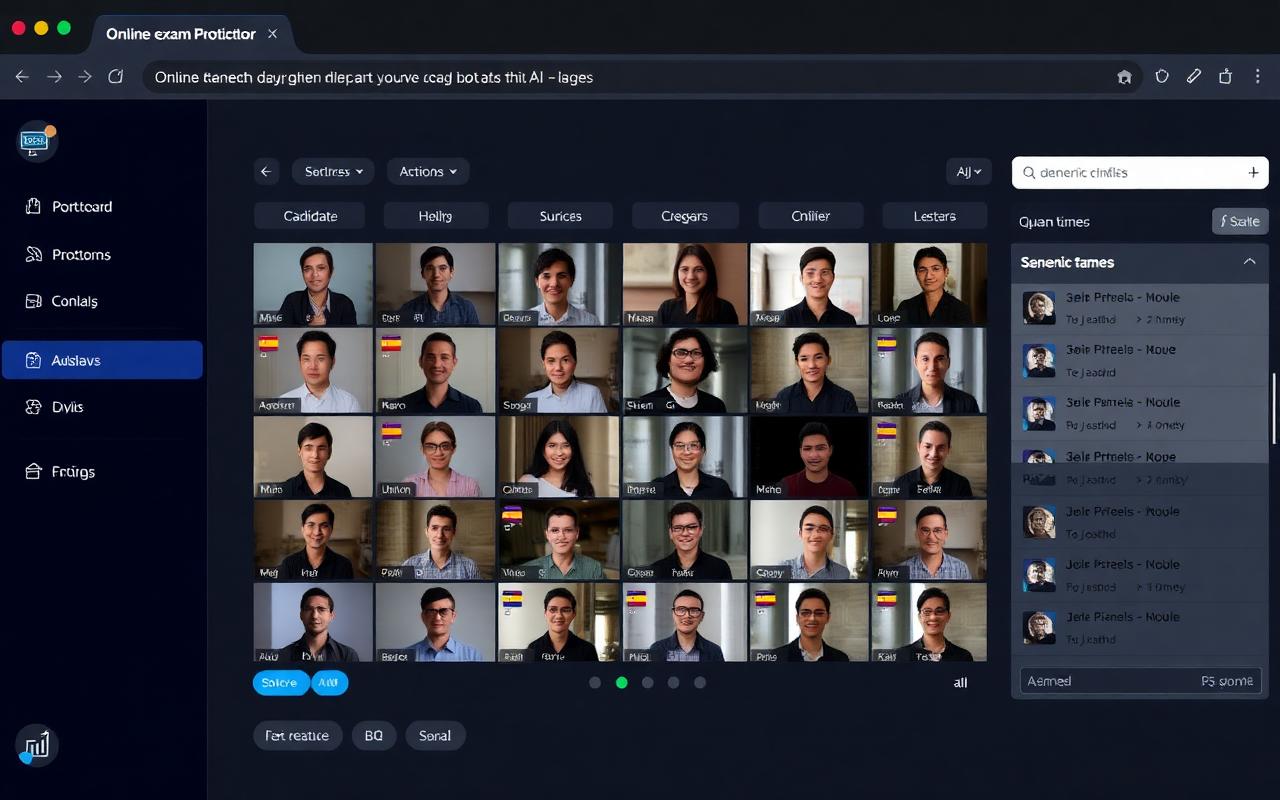
Task: Collapse the Senenic tames section
Action: pos(1249,262)
